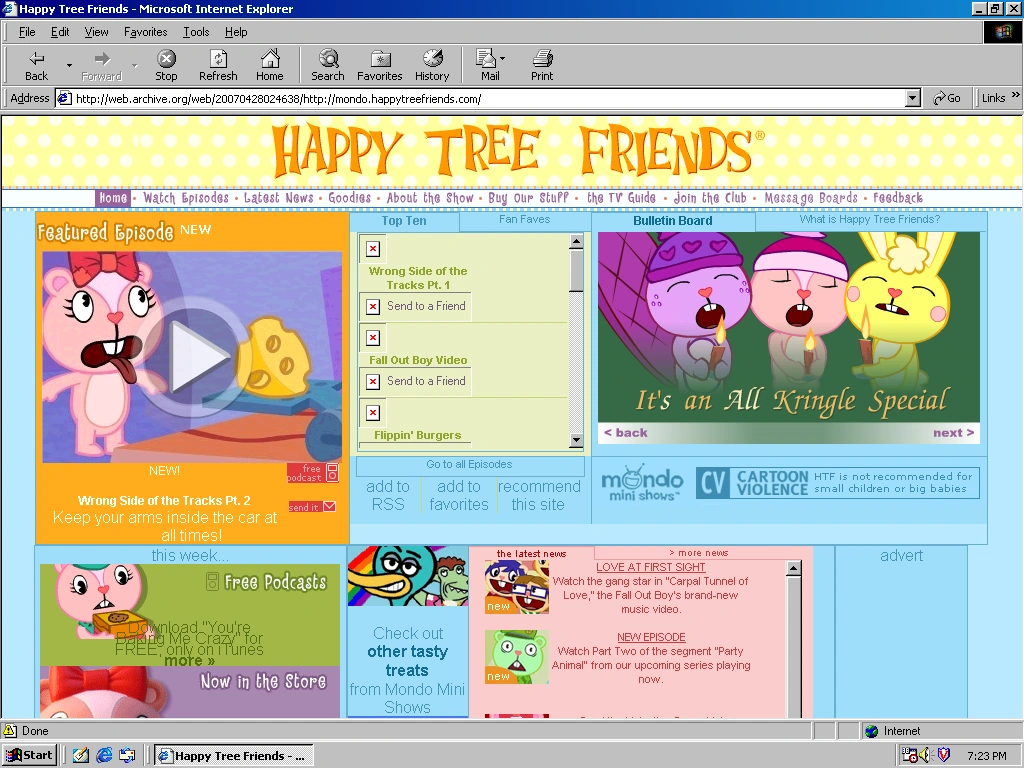Uncheck the Flippin' Burgers entry

tap(372, 412)
